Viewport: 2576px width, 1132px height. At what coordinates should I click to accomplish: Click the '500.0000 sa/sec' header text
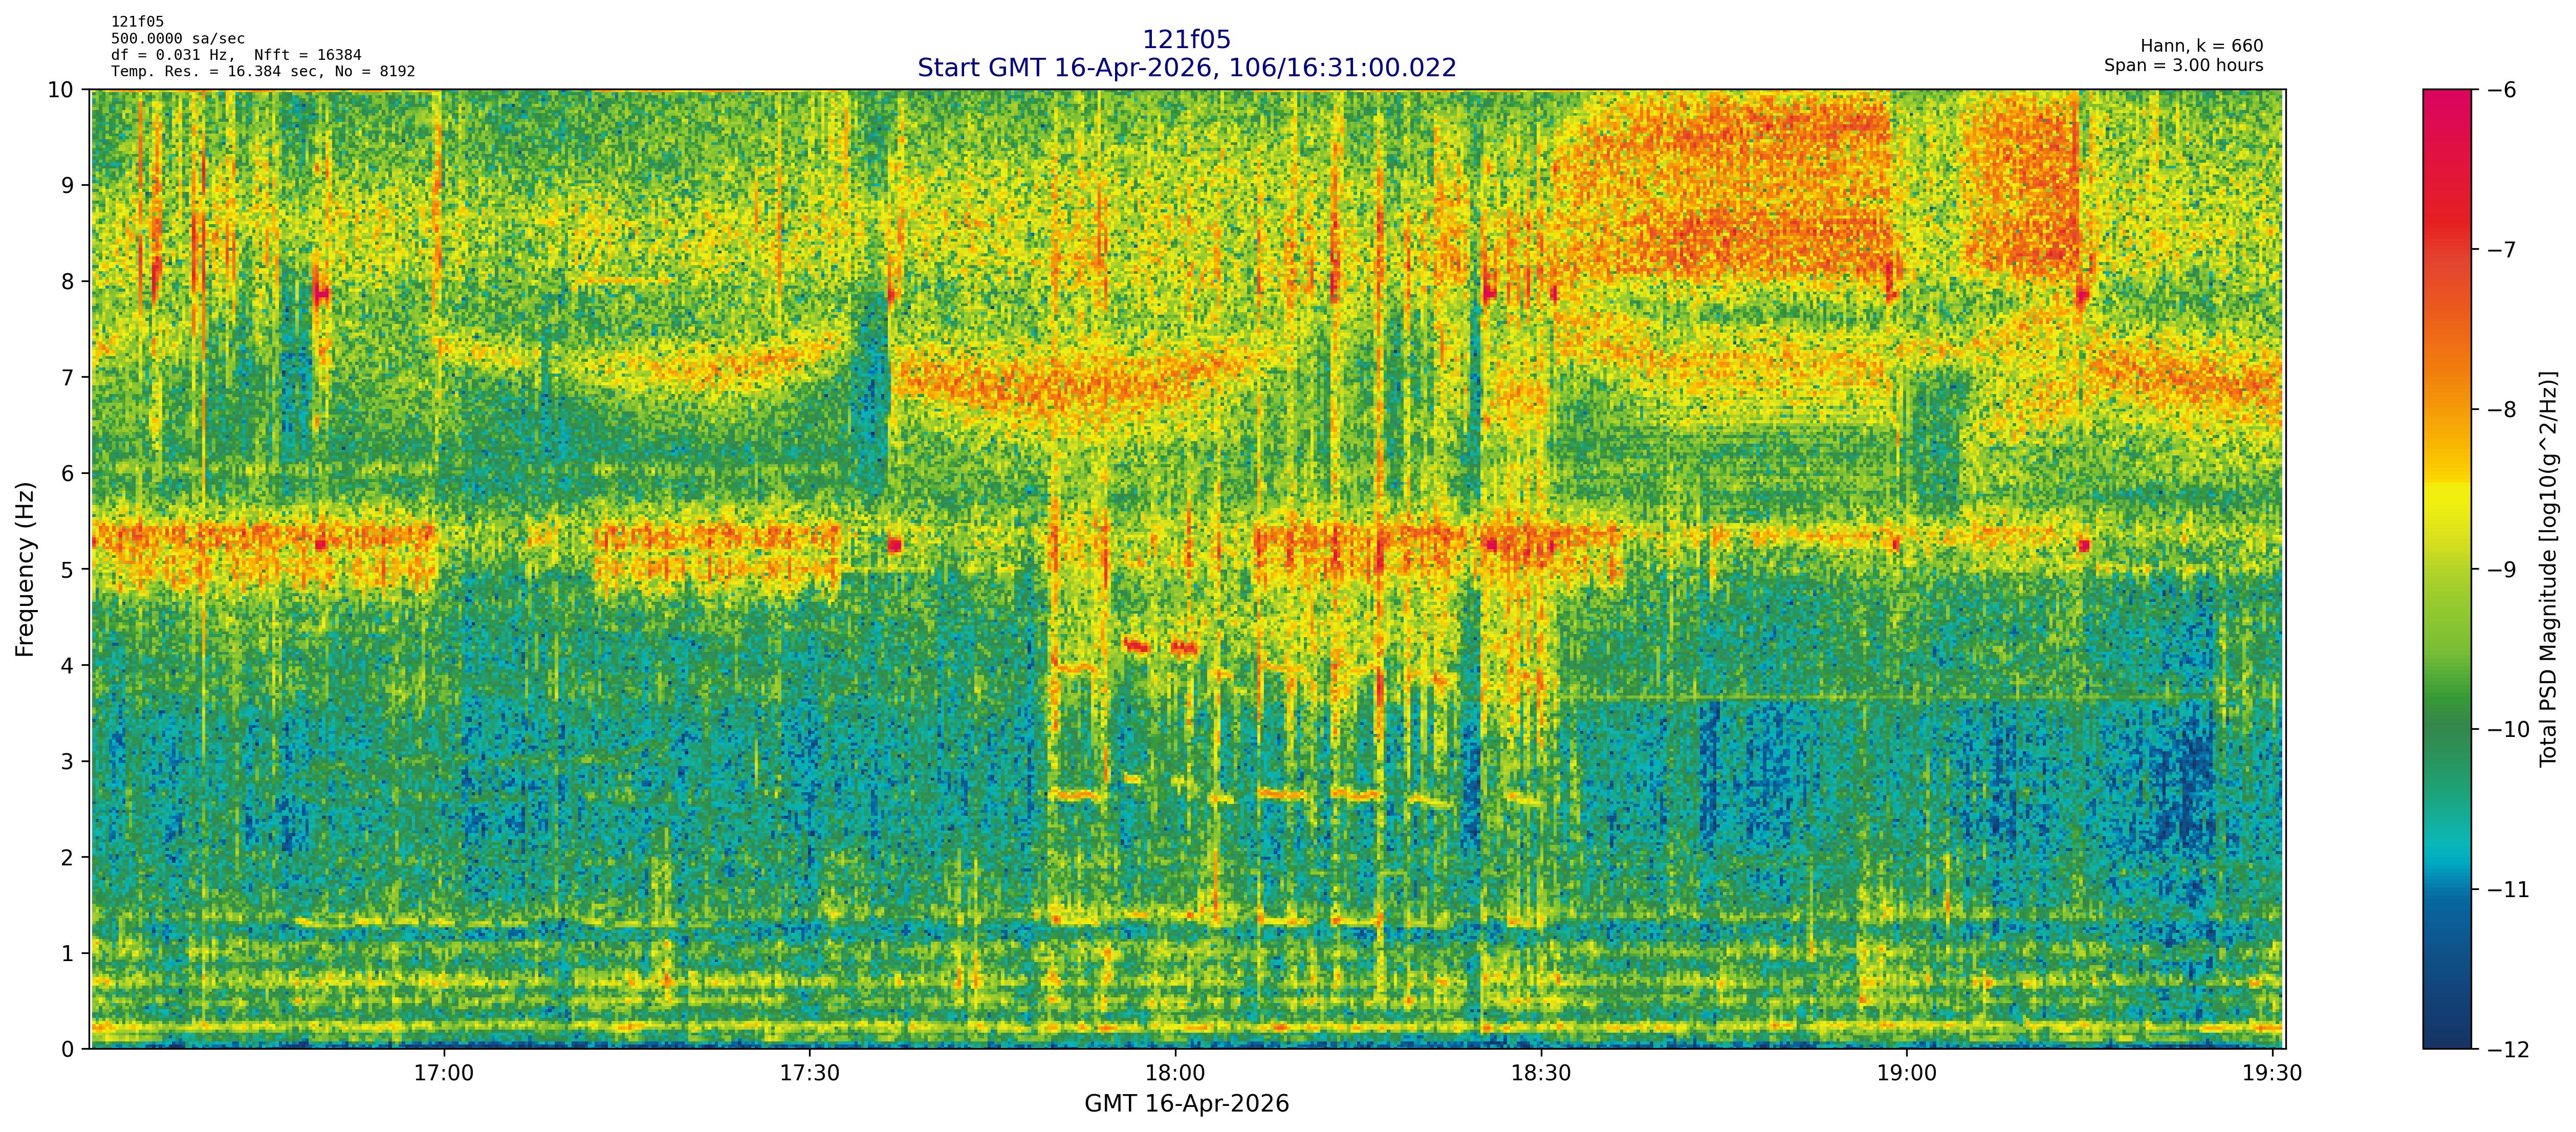pyautogui.click(x=177, y=38)
